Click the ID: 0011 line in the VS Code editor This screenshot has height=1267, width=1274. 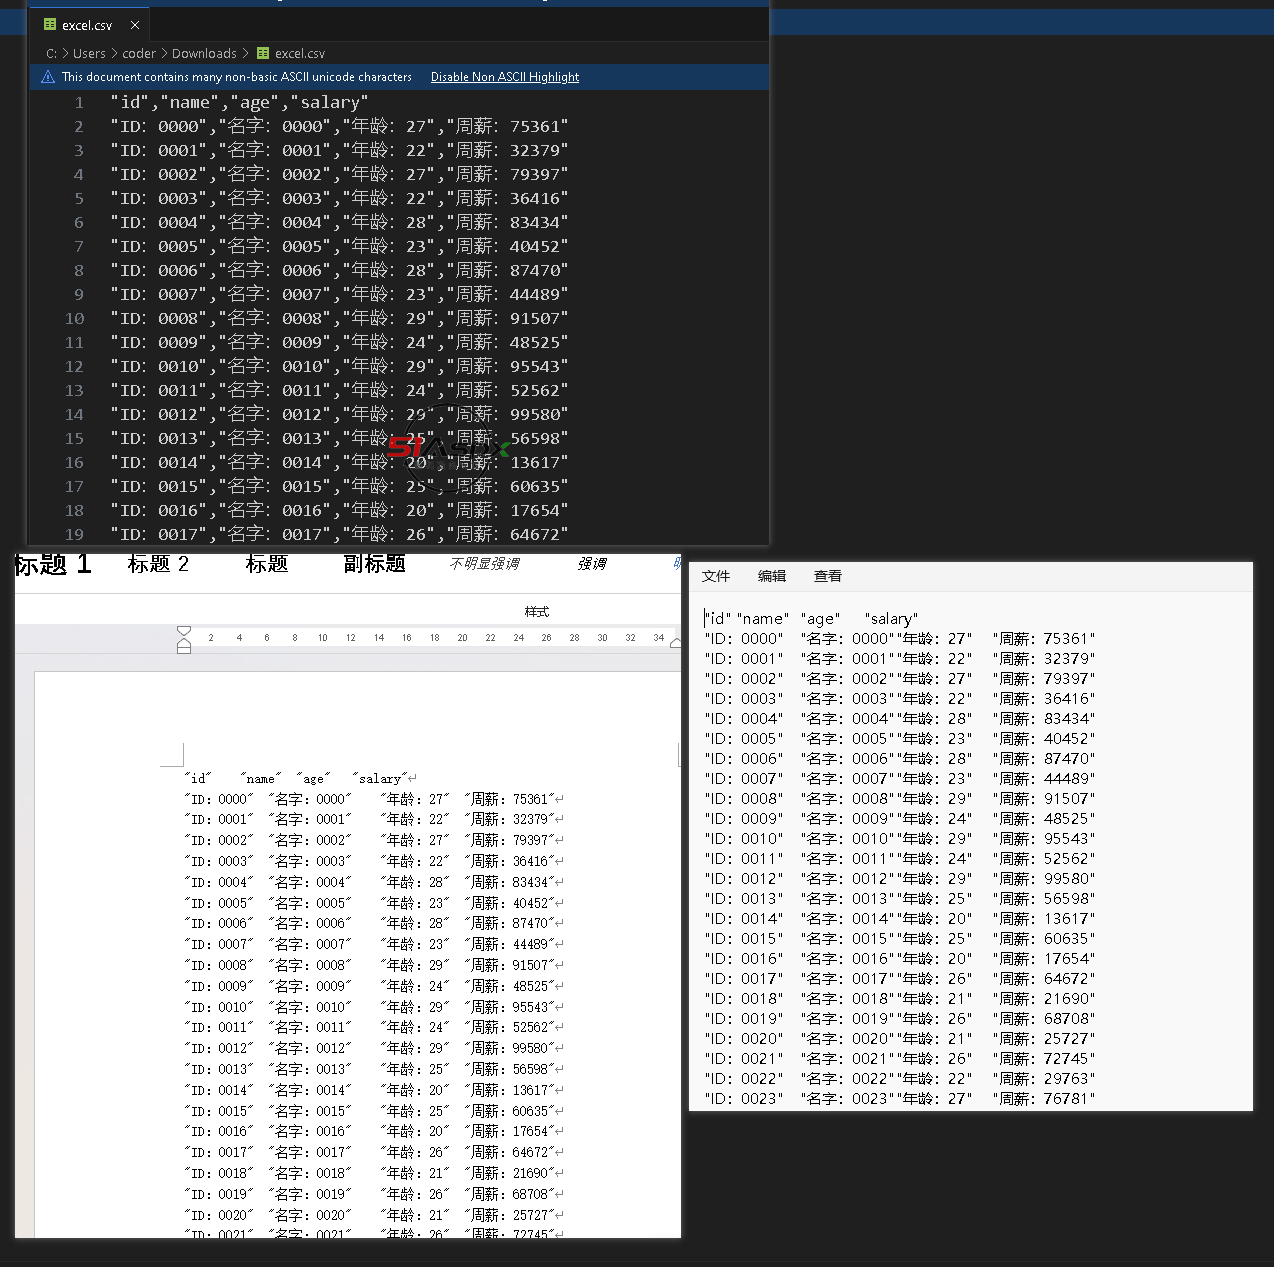point(340,390)
